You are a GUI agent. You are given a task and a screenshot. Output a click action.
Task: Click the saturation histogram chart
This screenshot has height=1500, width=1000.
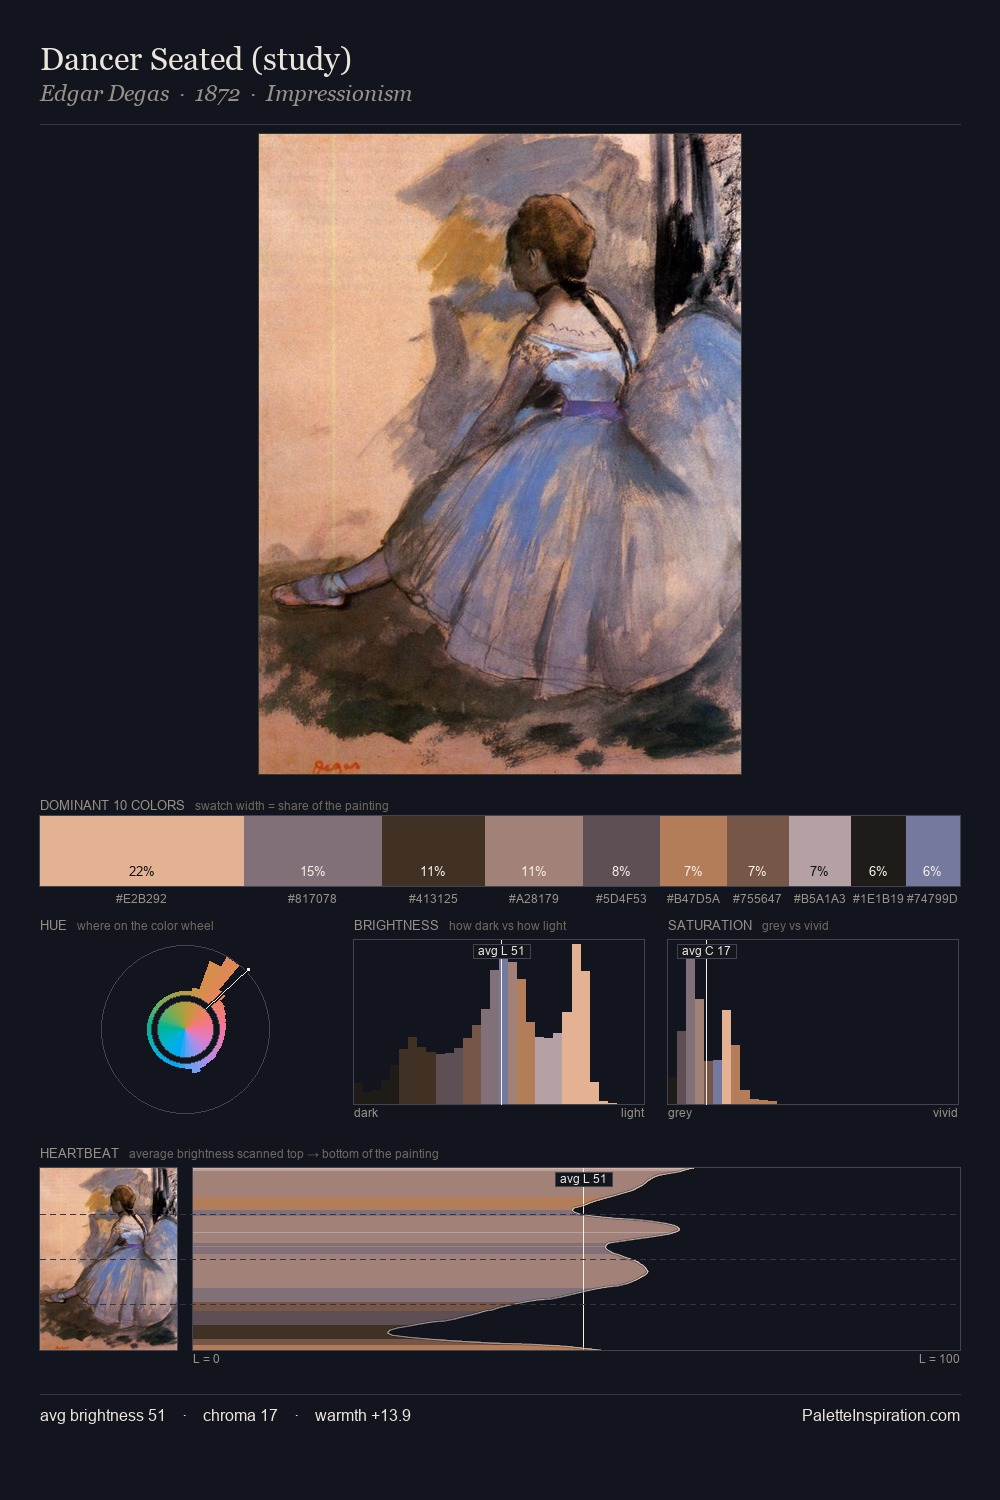point(813,1022)
